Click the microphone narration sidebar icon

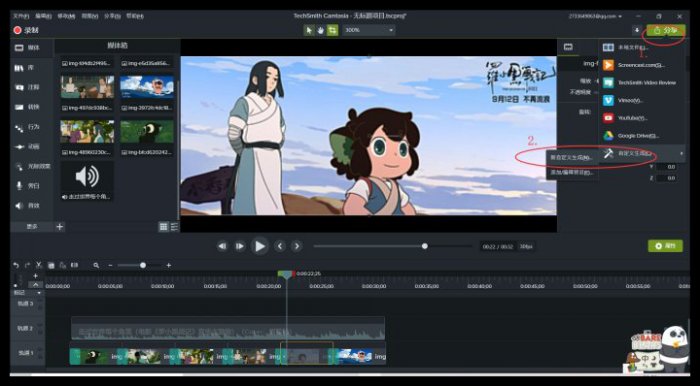(x=19, y=186)
